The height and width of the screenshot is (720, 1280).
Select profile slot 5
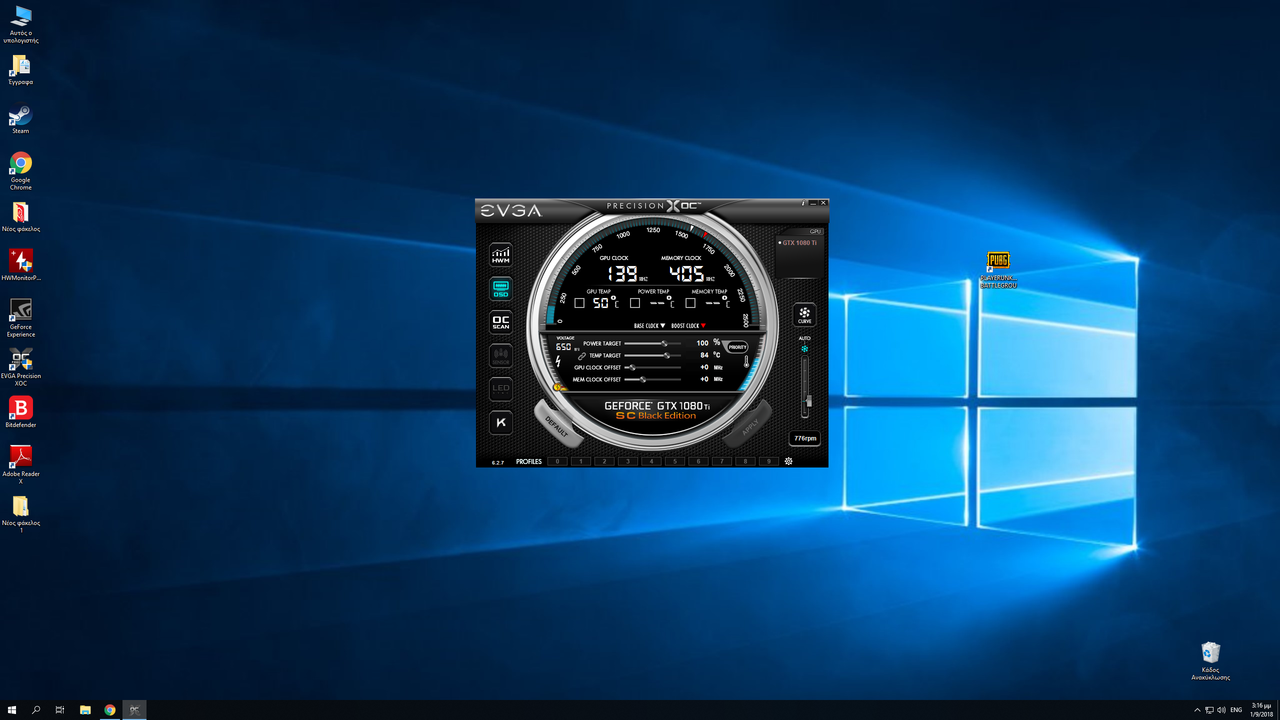click(674, 461)
